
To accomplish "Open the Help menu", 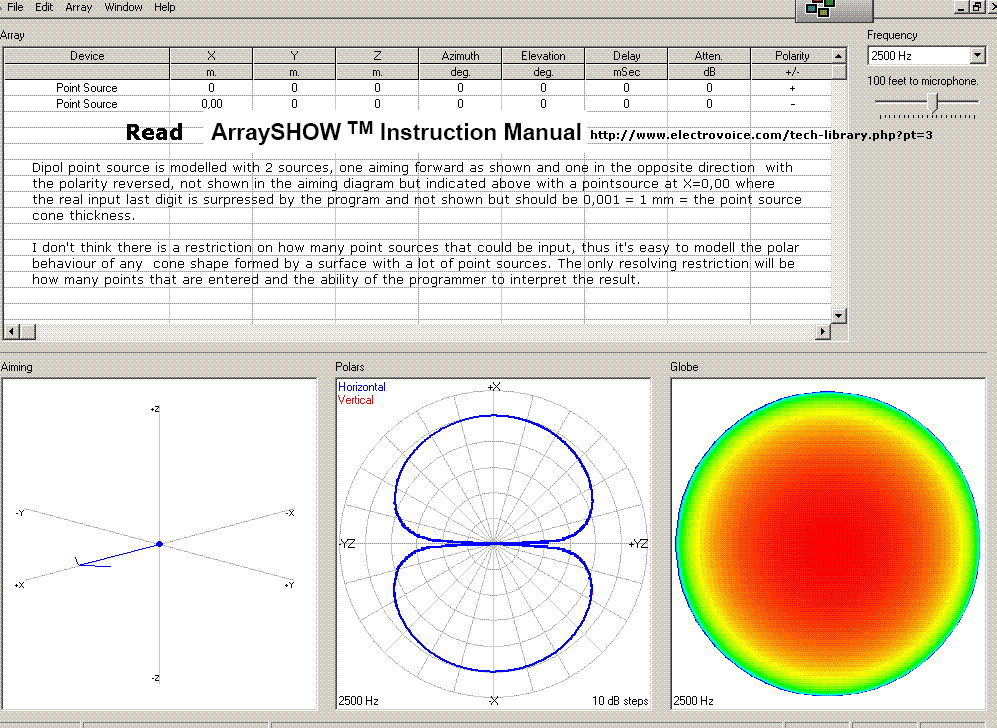I will coord(165,7).
